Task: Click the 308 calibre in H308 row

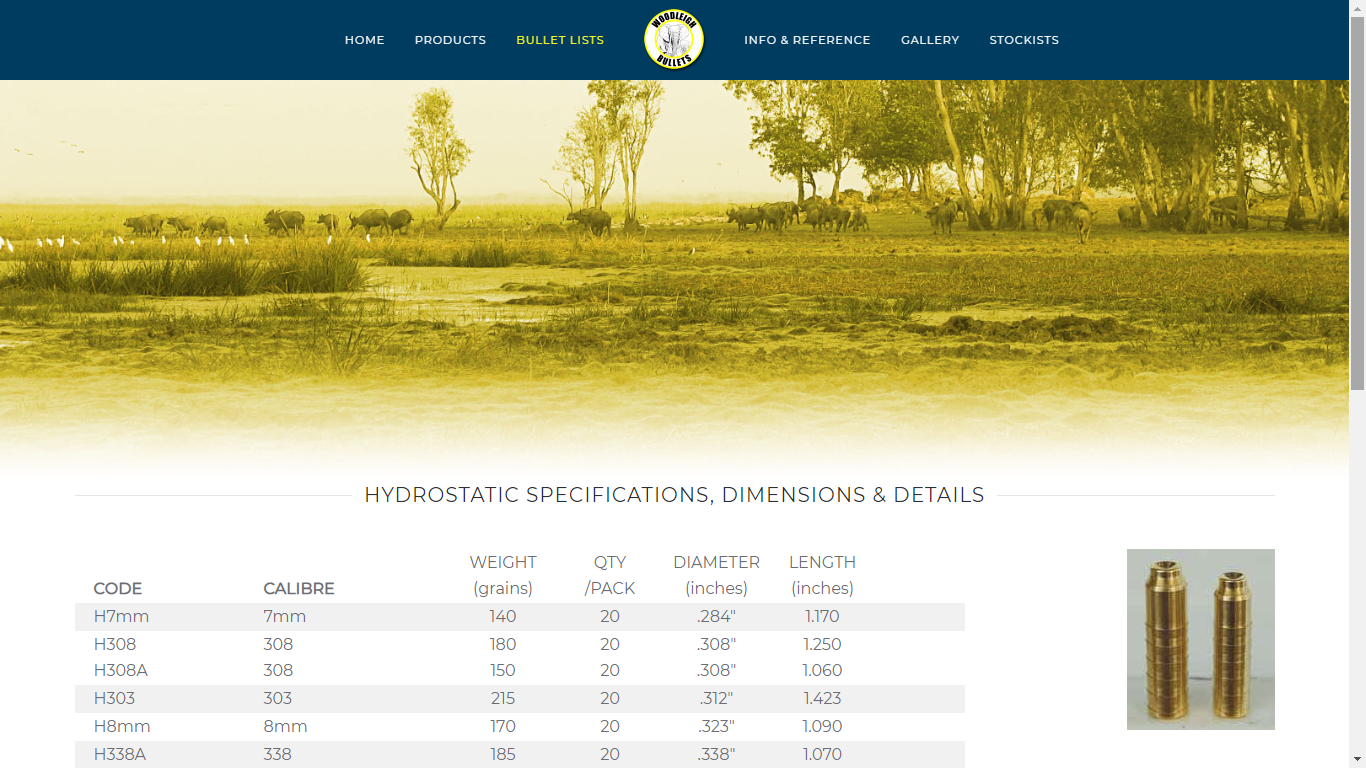Action: coord(278,645)
